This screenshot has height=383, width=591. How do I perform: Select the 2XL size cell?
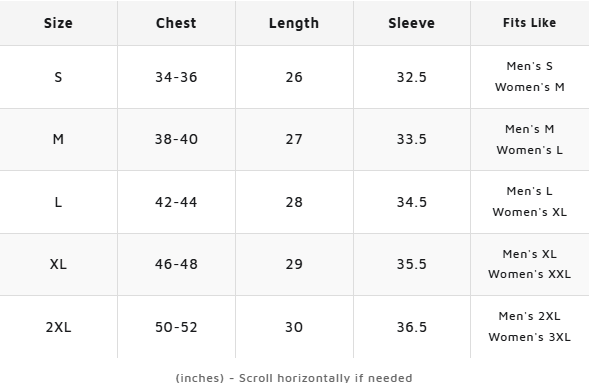58,327
